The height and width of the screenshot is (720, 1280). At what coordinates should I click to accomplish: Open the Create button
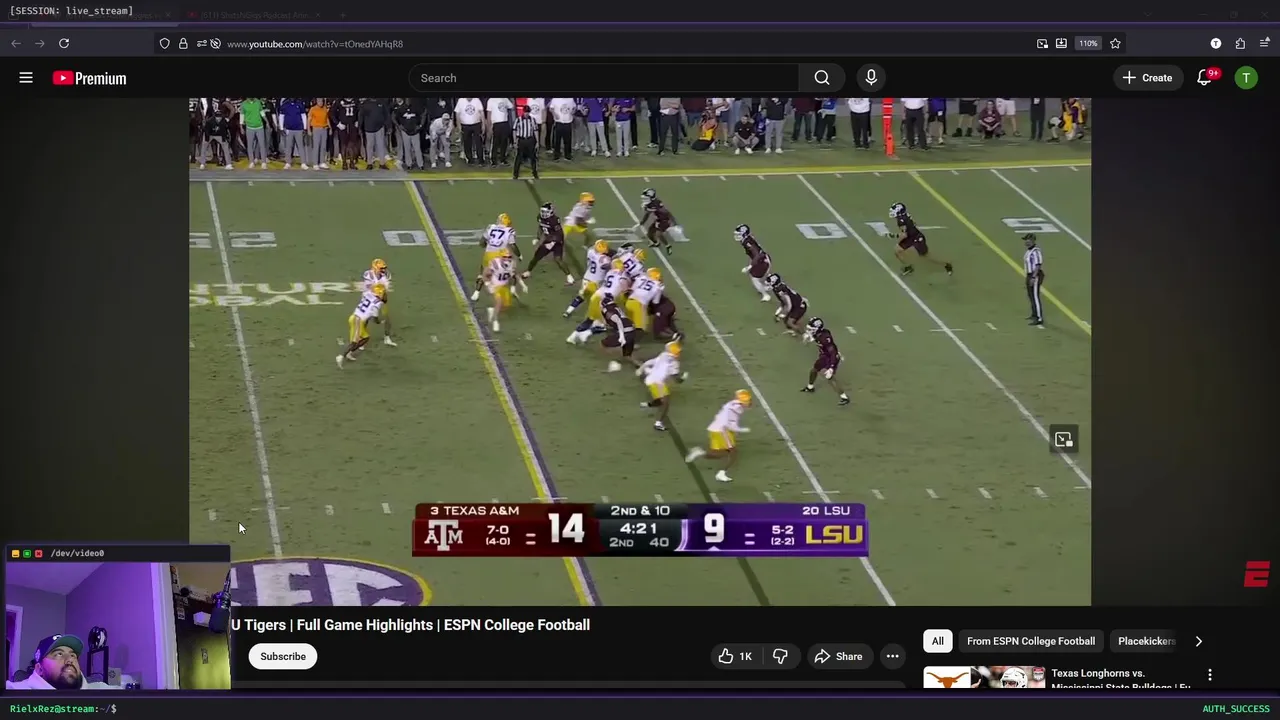[1148, 78]
